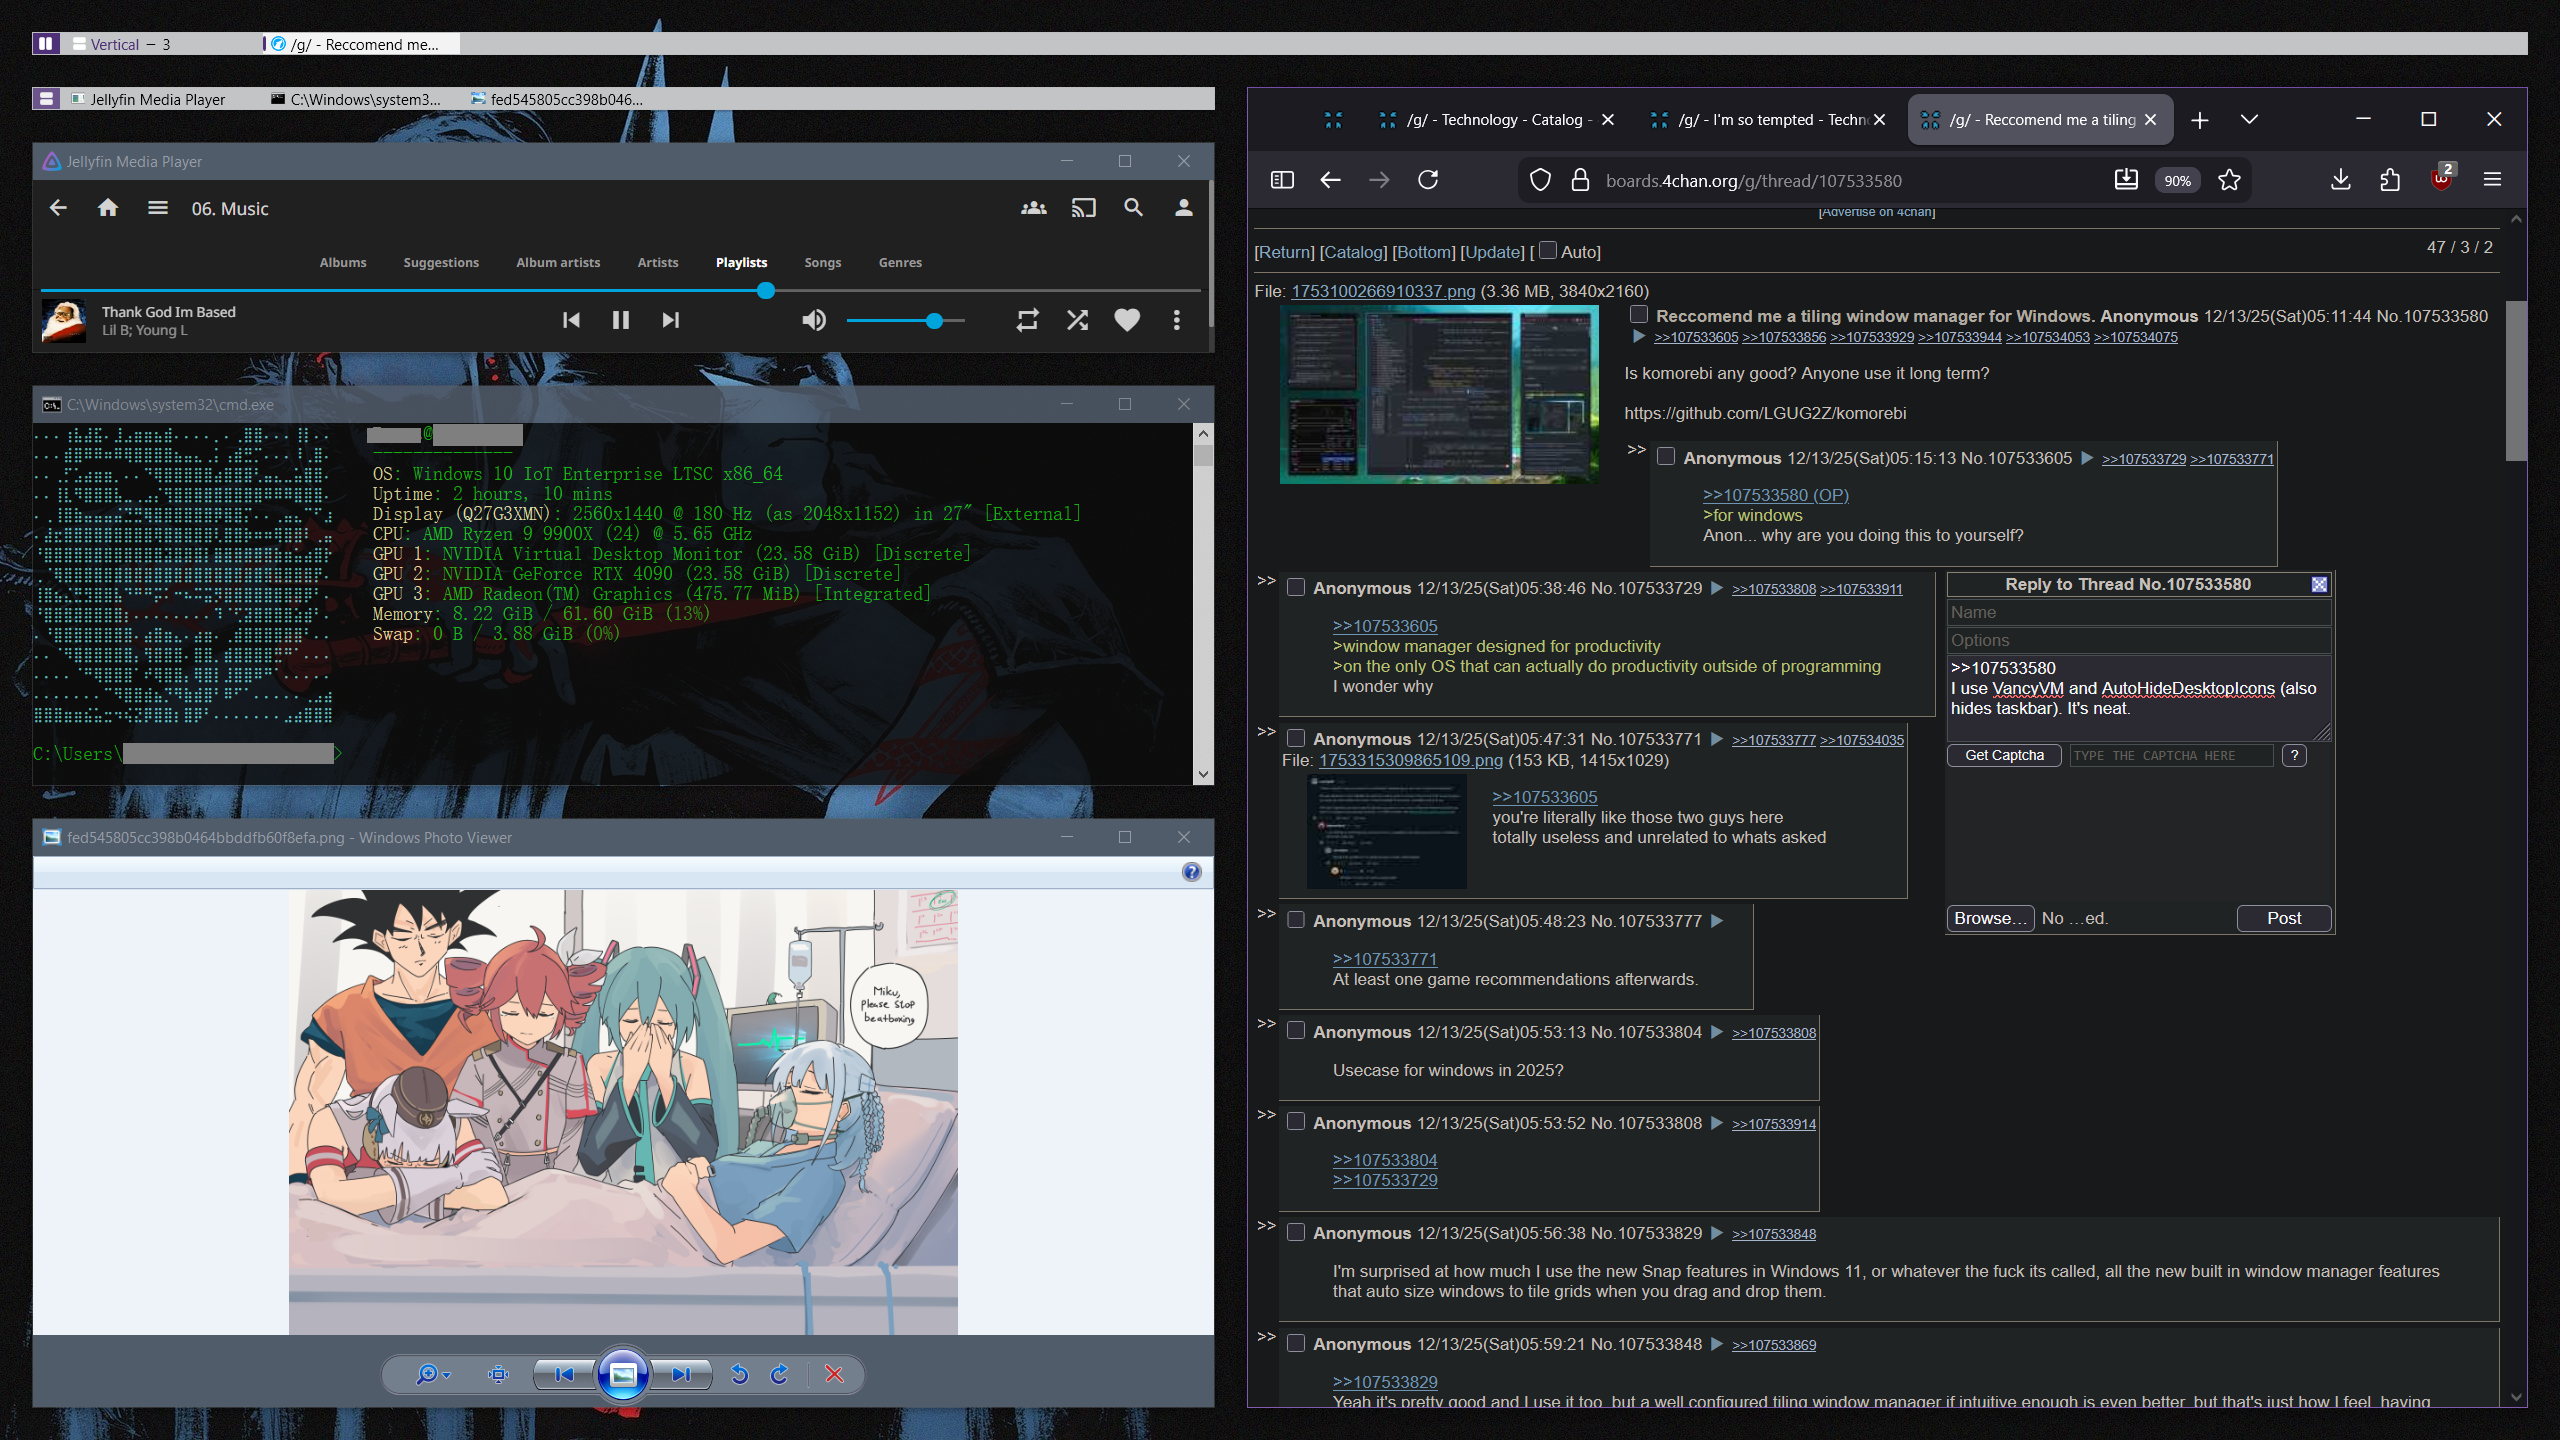Switch to the Albums tab in Jellyfin

click(343, 262)
